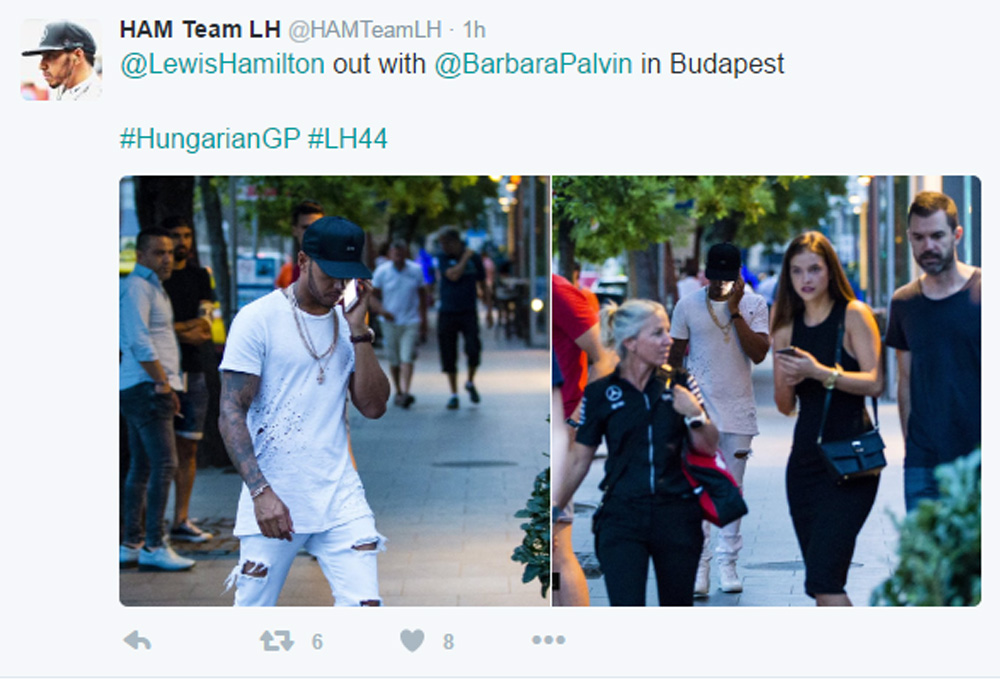Visit the @HAMTeamLH handle link
Screen dimensions: 1000x685
point(365,29)
